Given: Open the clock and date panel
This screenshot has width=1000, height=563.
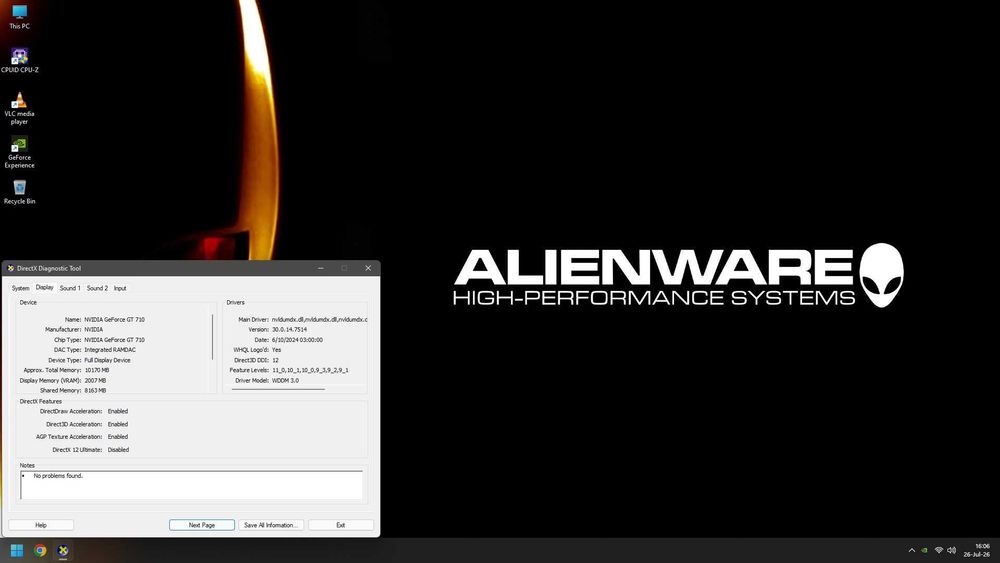Looking at the screenshot, I should [976, 550].
